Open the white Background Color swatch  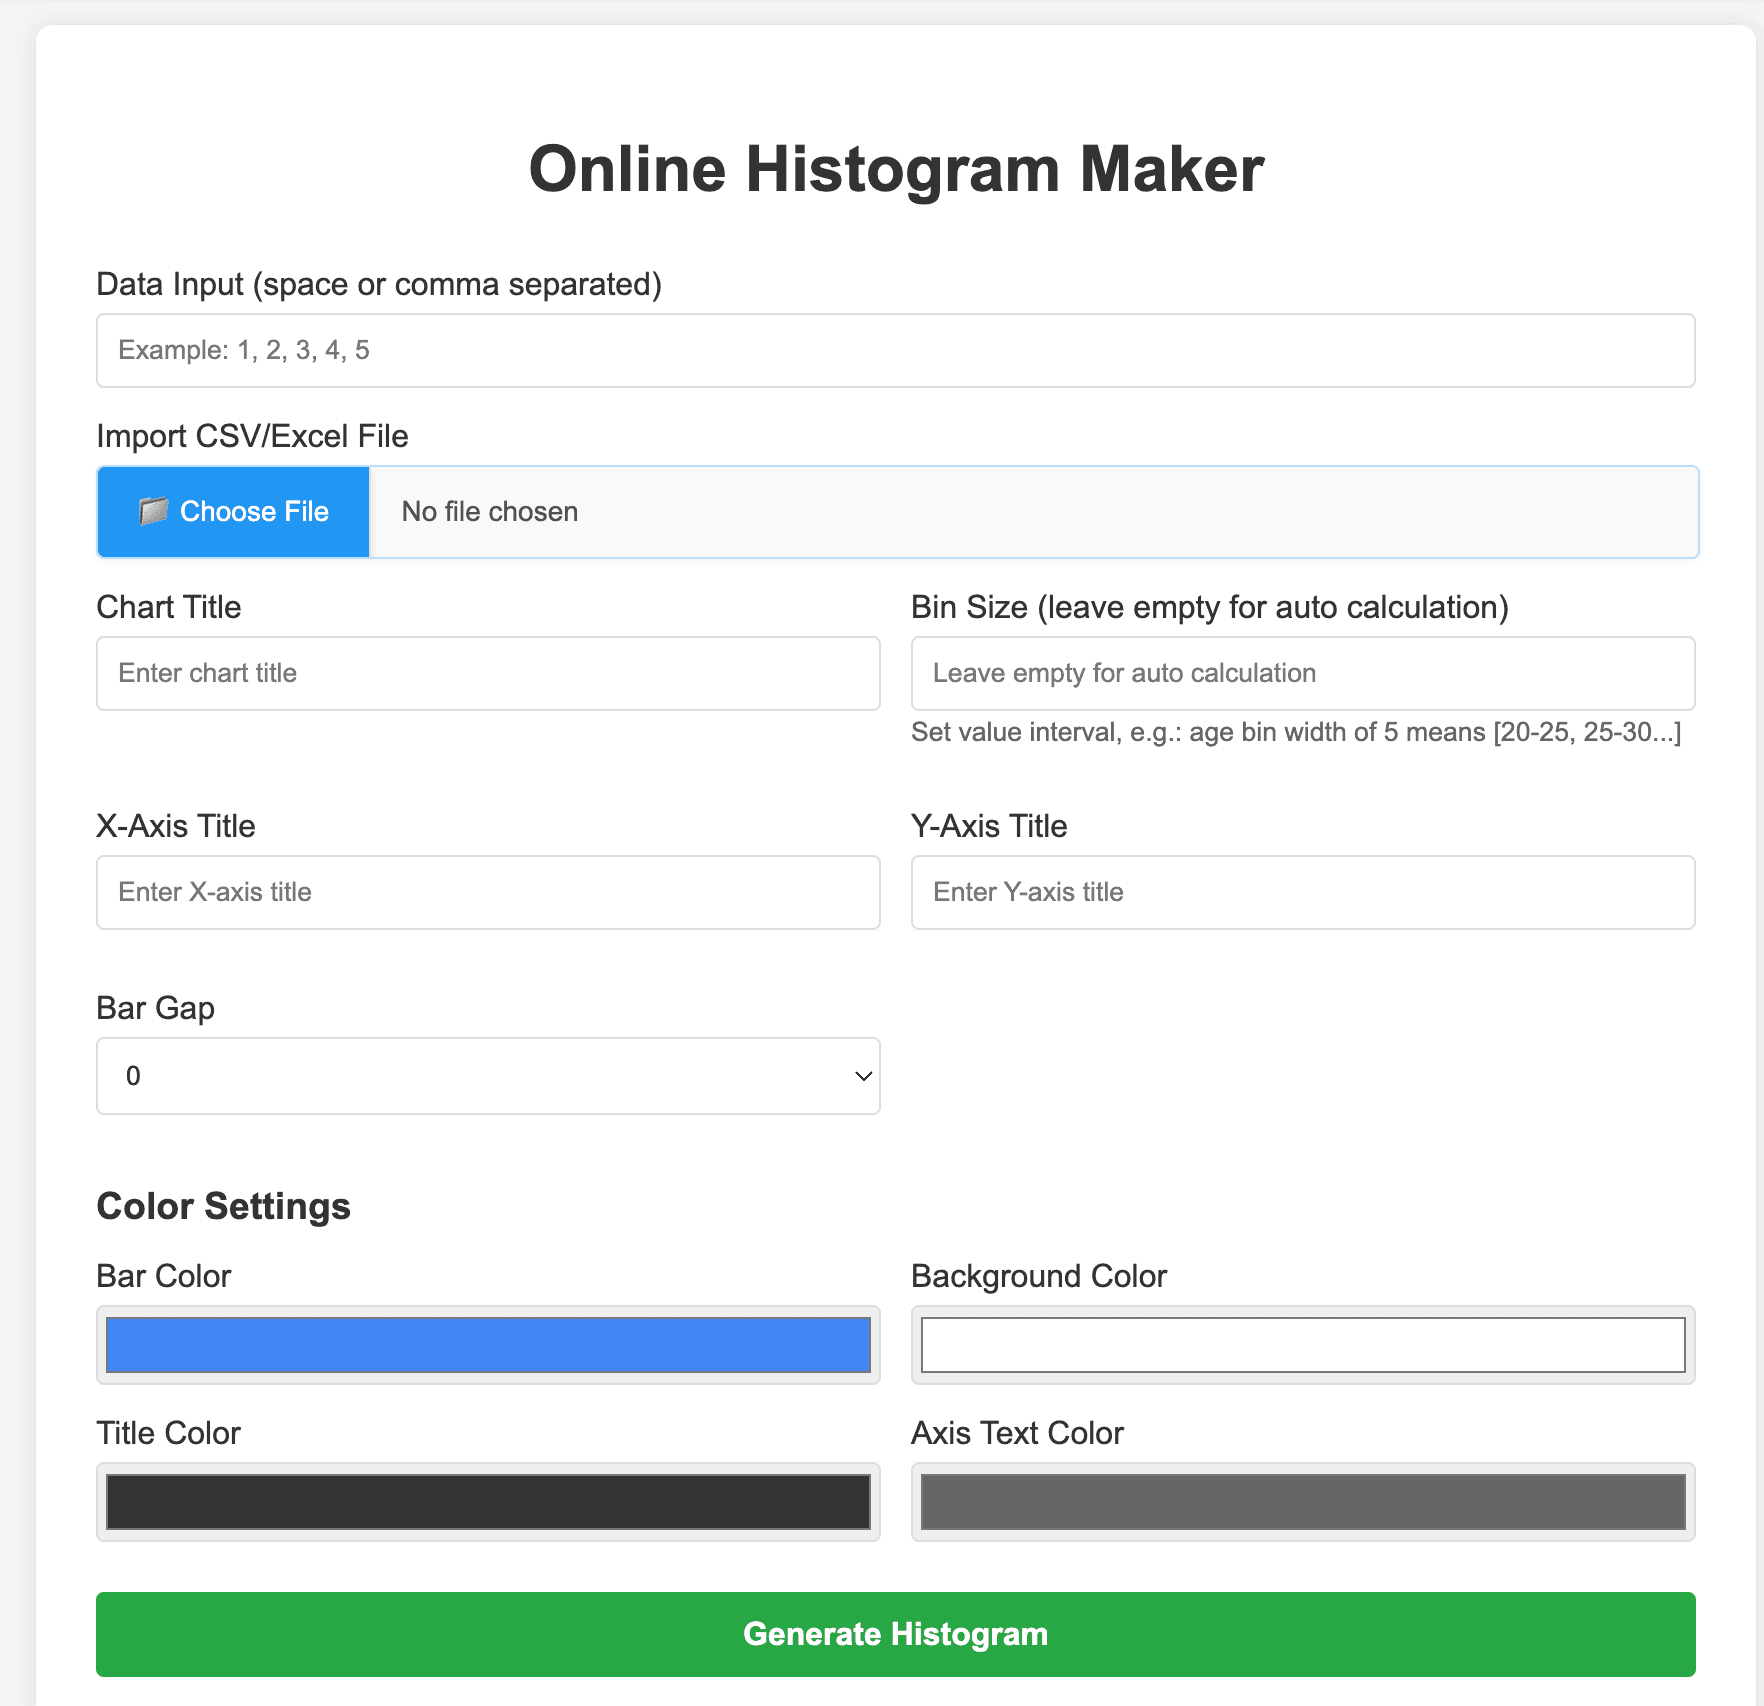coord(1303,1345)
